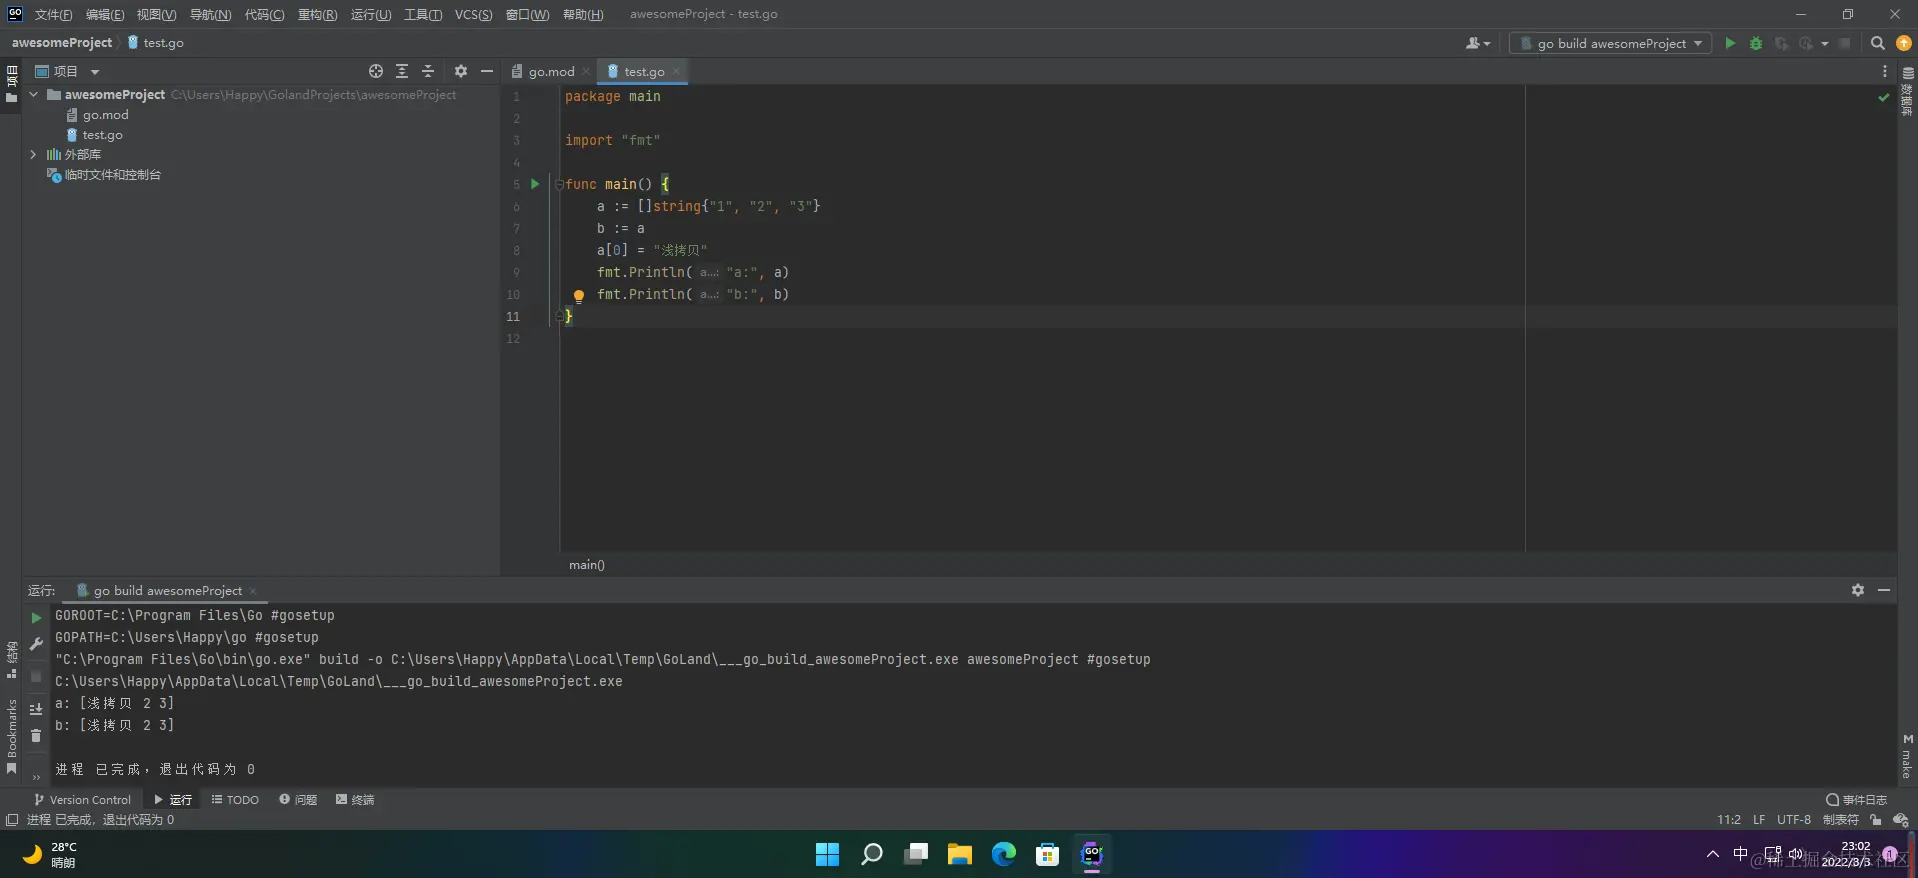The width and height of the screenshot is (1918, 878).
Task: Open the 运行(U) menu
Action: tap(371, 14)
